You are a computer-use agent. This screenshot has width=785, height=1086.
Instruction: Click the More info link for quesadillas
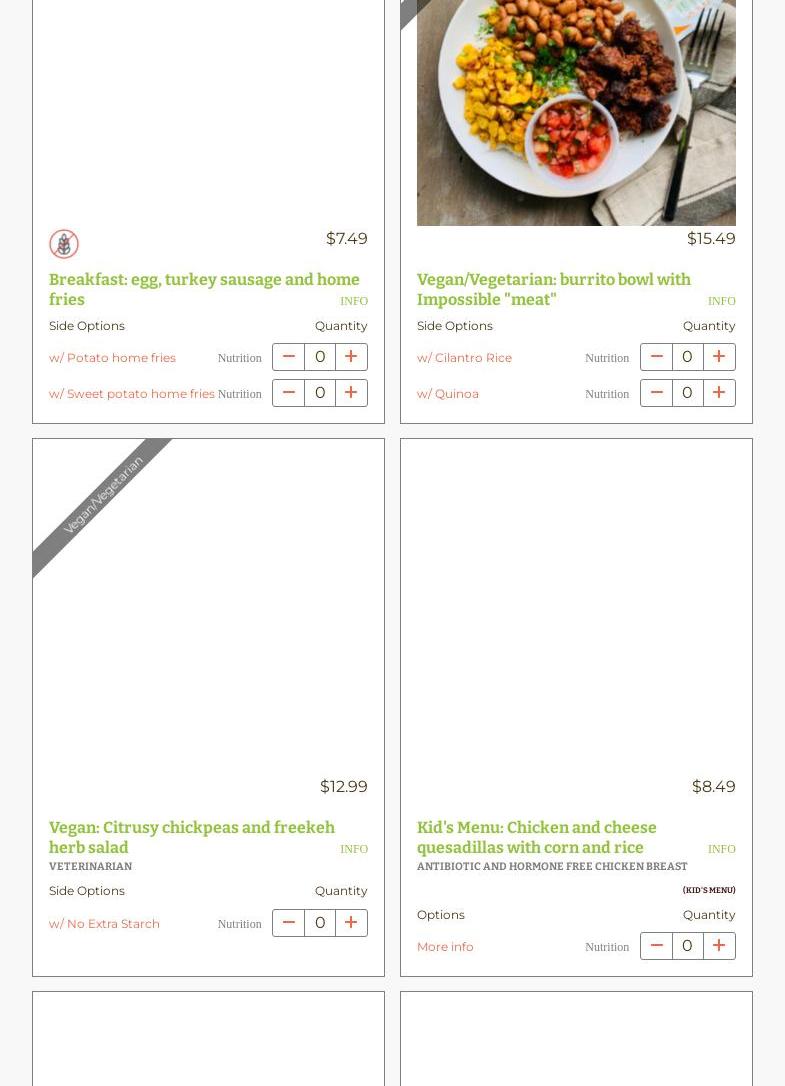[445, 947]
